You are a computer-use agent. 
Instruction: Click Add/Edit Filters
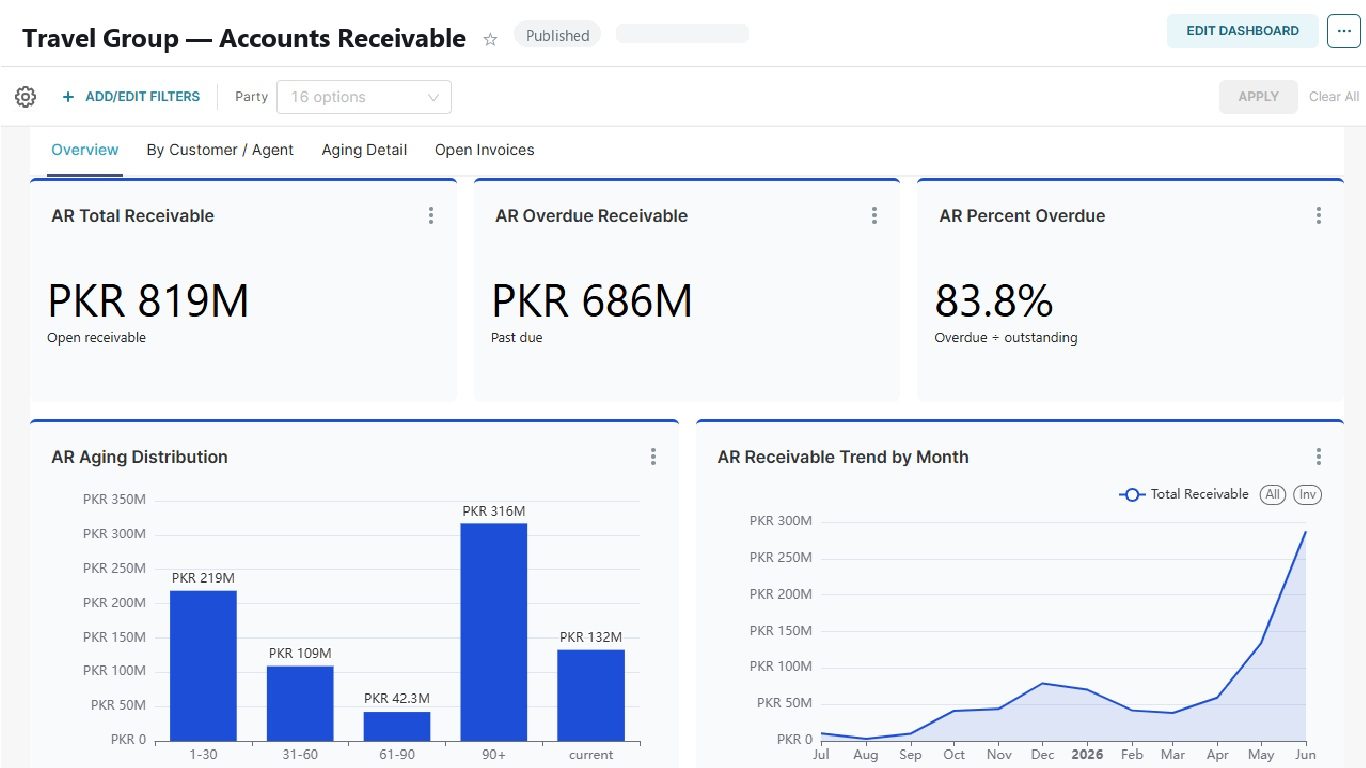point(131,97)
